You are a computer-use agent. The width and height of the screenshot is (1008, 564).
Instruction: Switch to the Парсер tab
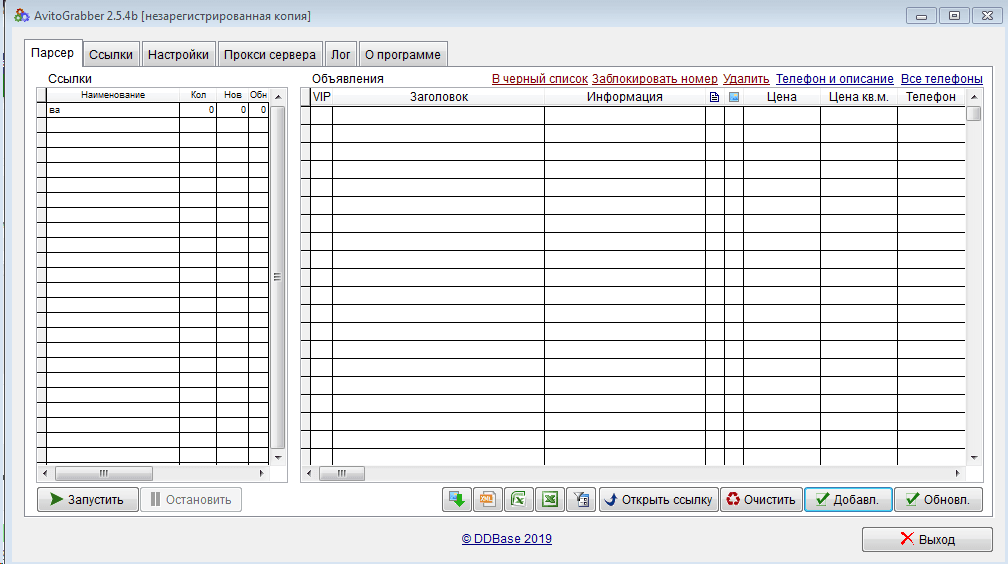(x=53, y=53)
